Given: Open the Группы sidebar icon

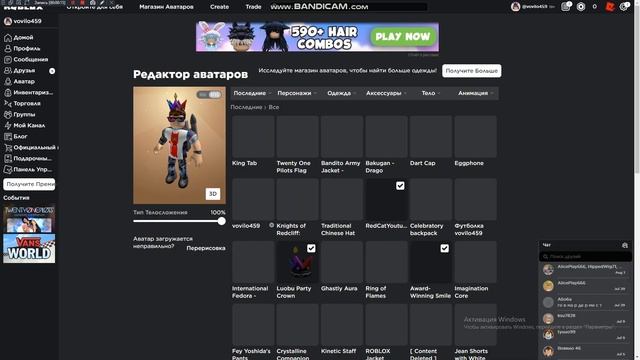Looking at the screenshot, I should click(8, 115).
